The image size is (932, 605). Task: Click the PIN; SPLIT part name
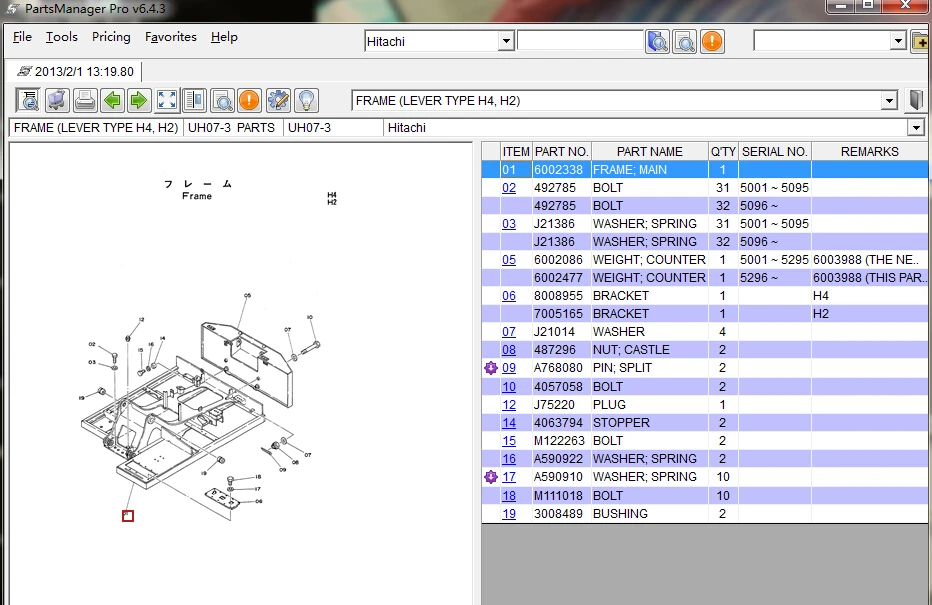[x=622, y=368]
